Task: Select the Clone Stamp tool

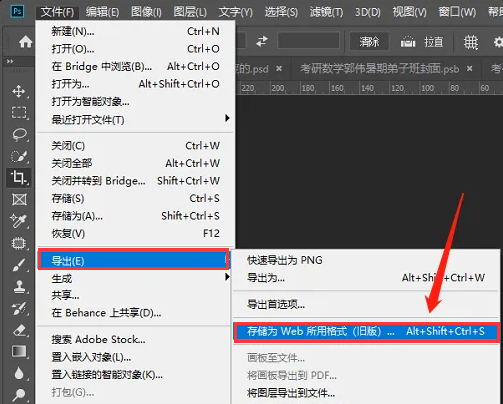Action: pyautogui.click(x=19, y=287)
